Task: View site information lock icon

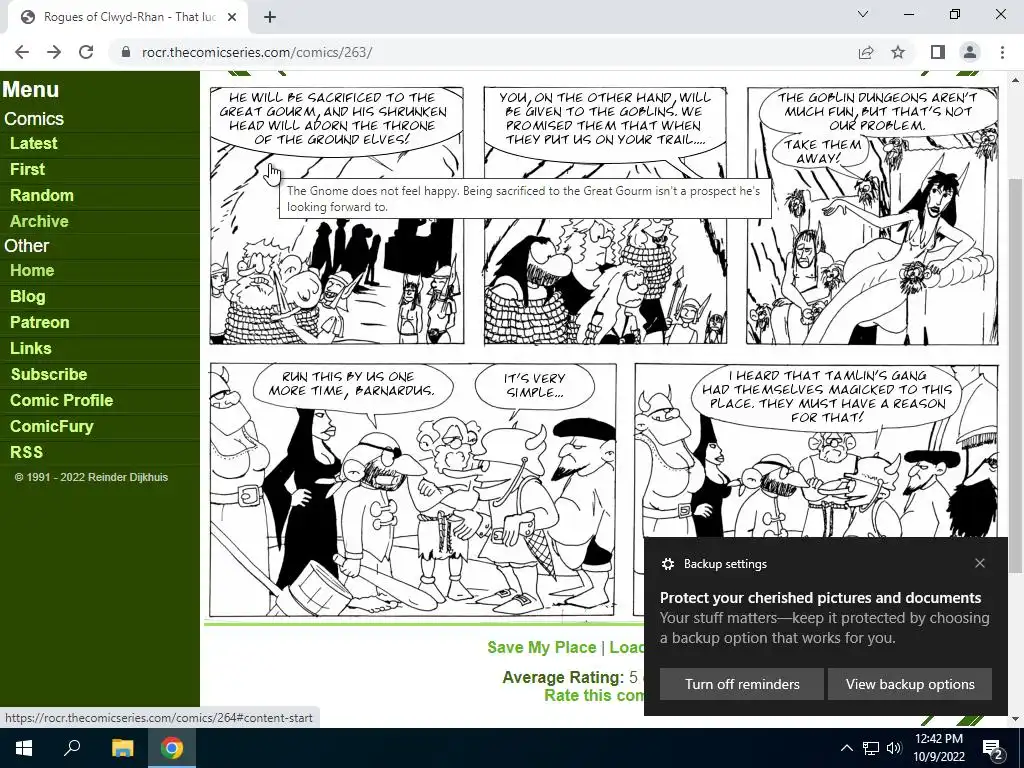Action: 126,52
